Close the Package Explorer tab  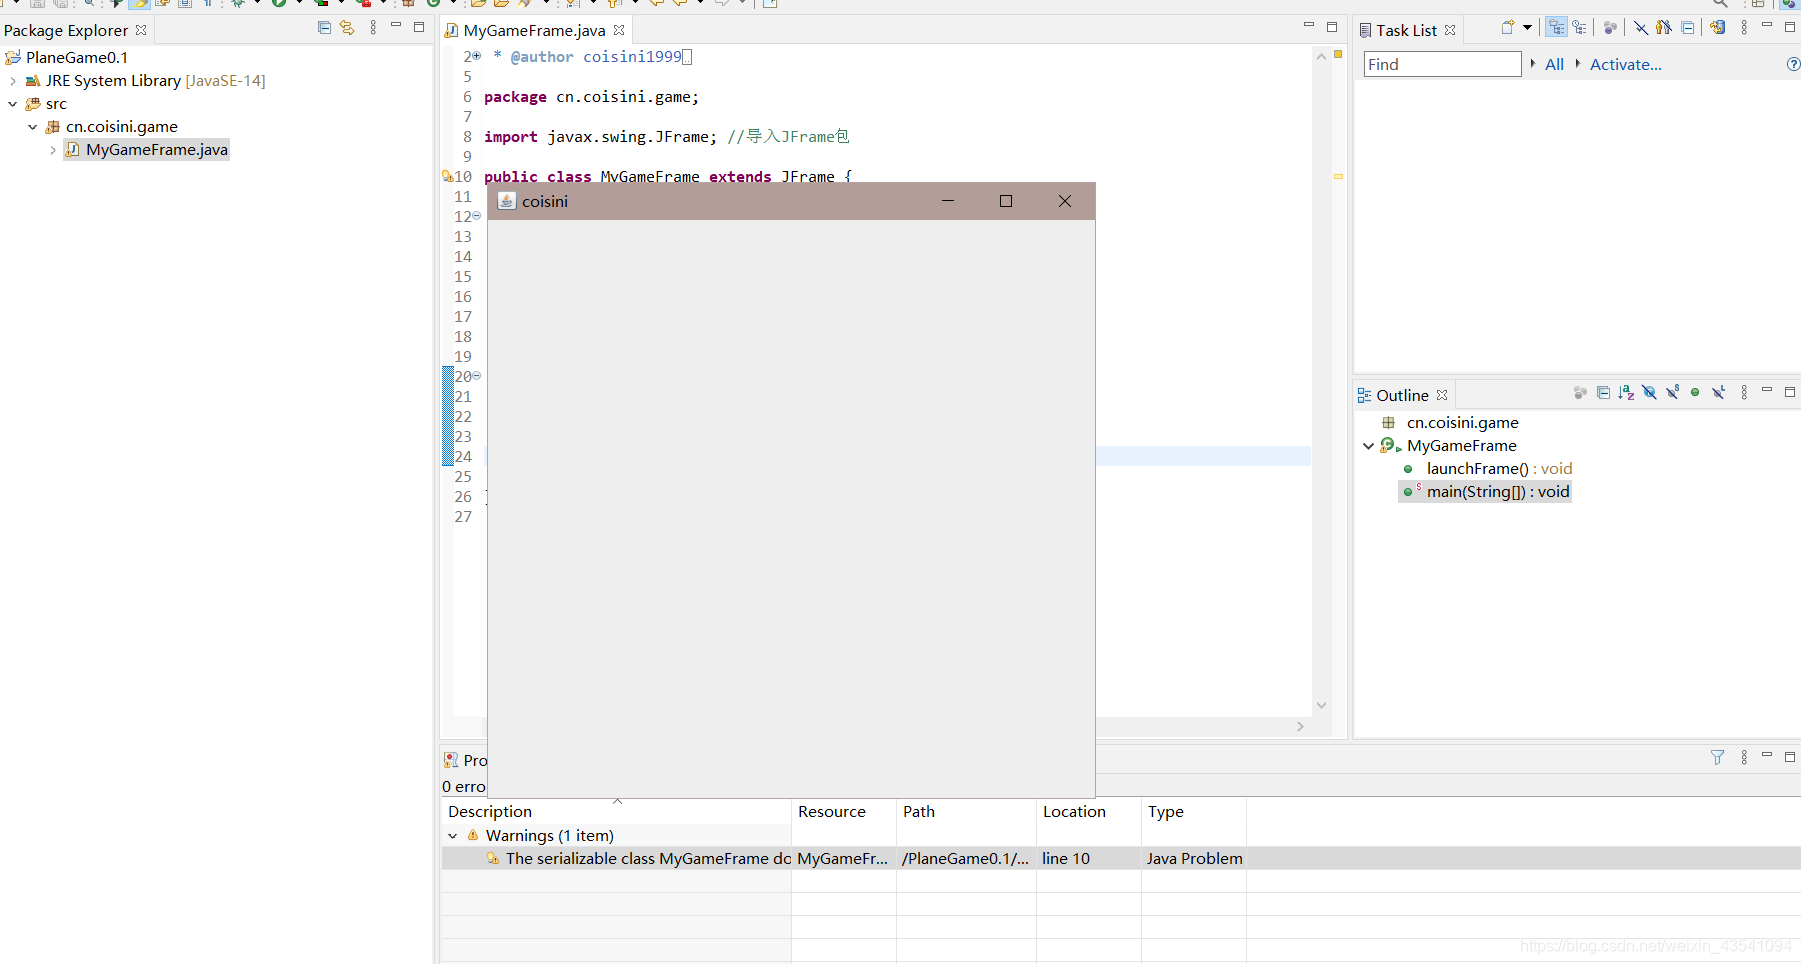point(141,30)
